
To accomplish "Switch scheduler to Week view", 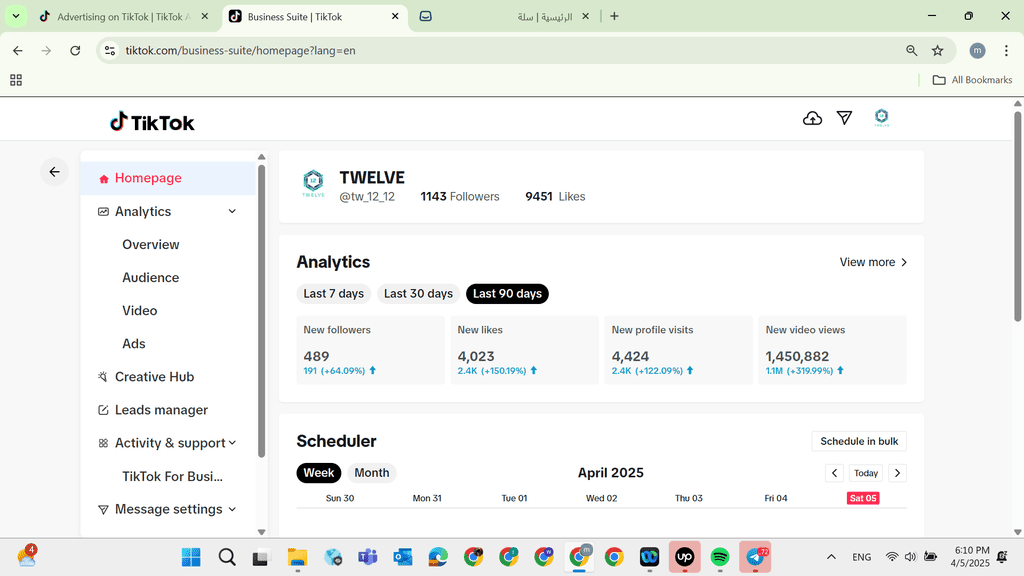I will pyautogui.click(x=319, y=473).
